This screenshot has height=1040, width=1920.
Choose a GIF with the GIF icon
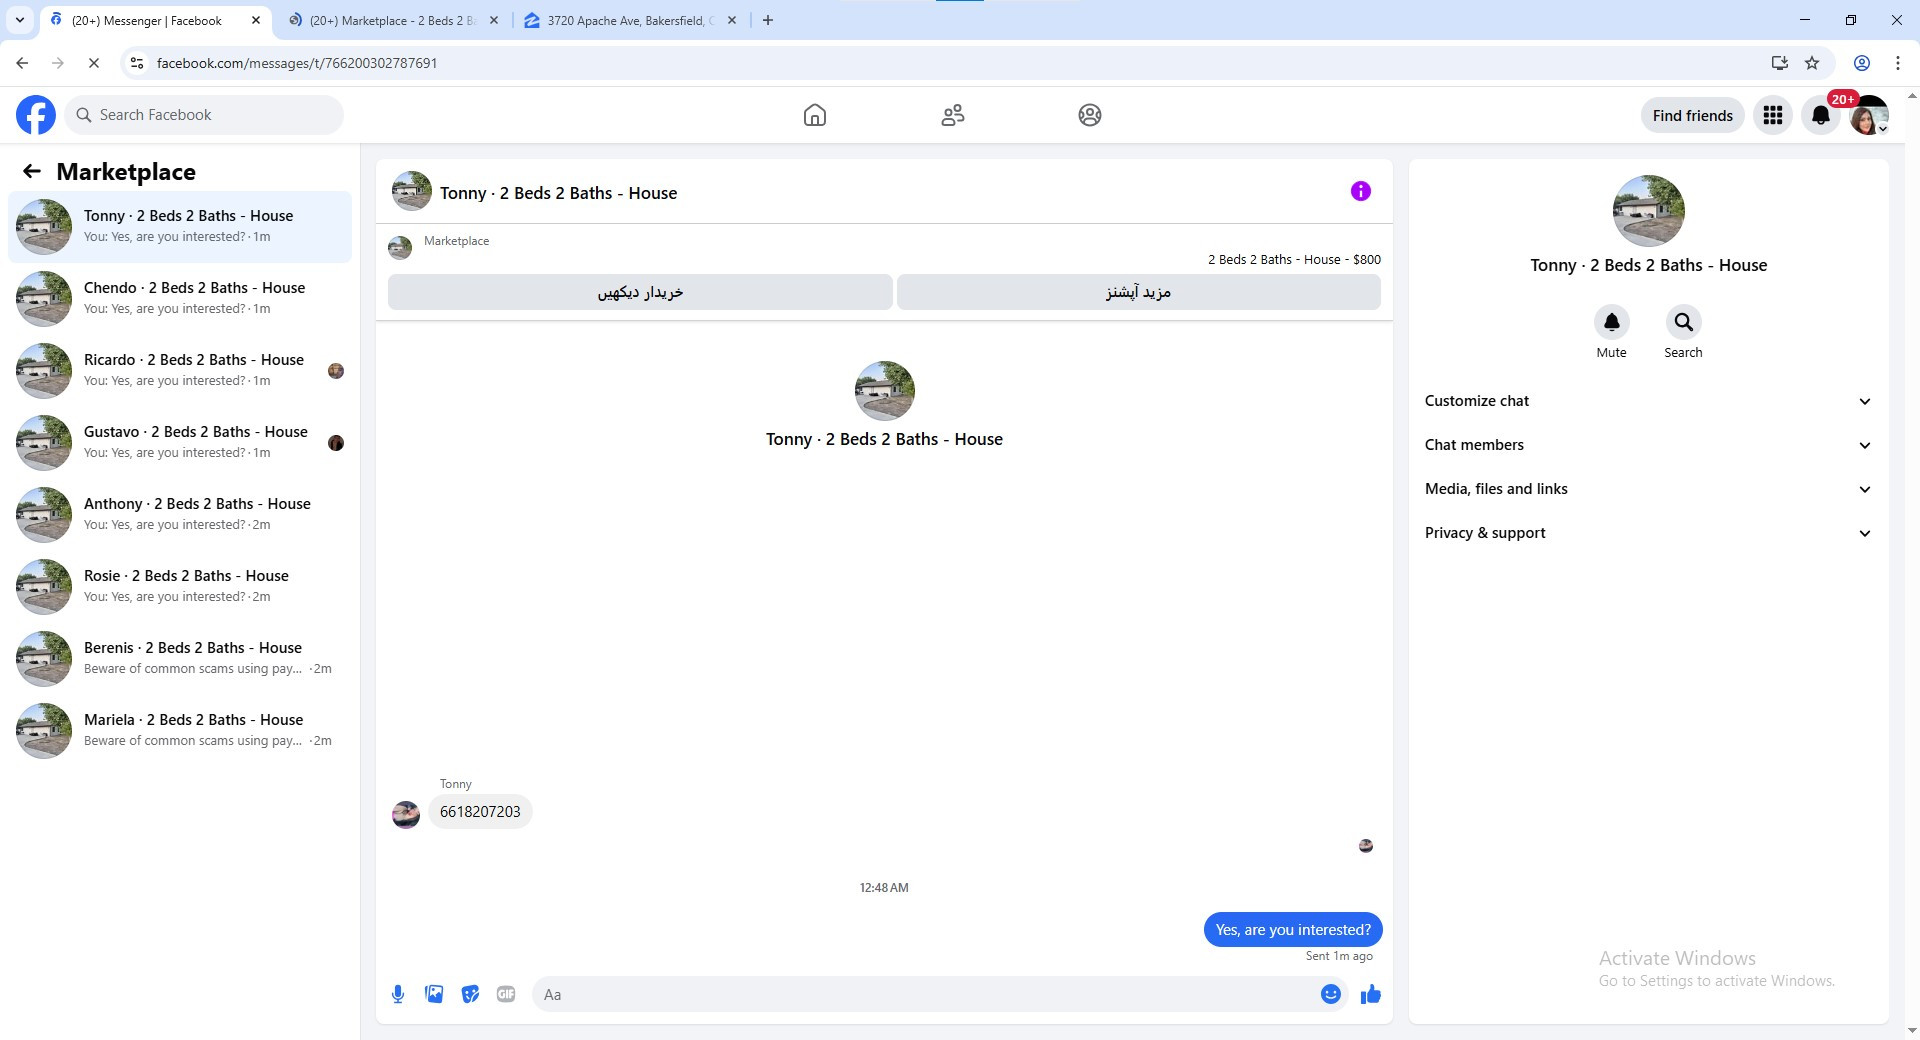(506, 994)
